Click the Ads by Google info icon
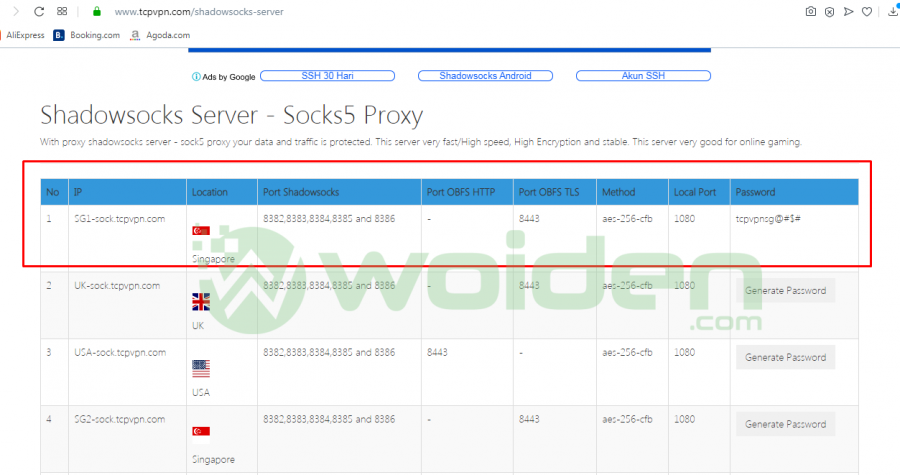 tap(196, 76)
